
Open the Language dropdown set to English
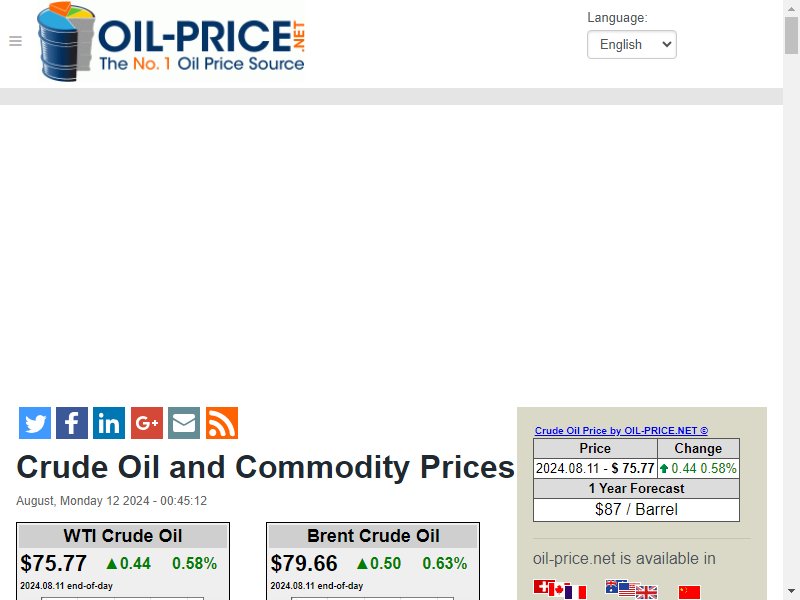632,44
